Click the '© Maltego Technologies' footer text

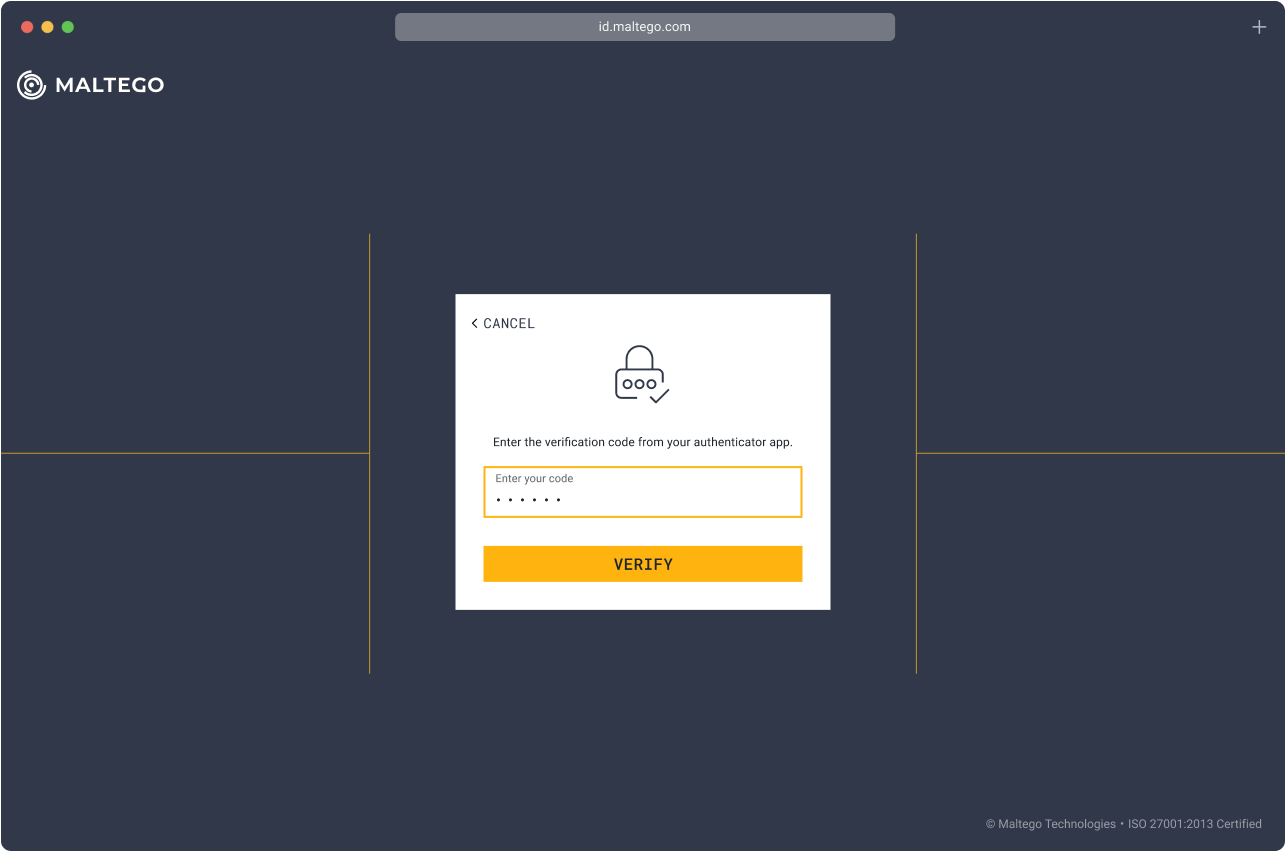(1050, 824)
